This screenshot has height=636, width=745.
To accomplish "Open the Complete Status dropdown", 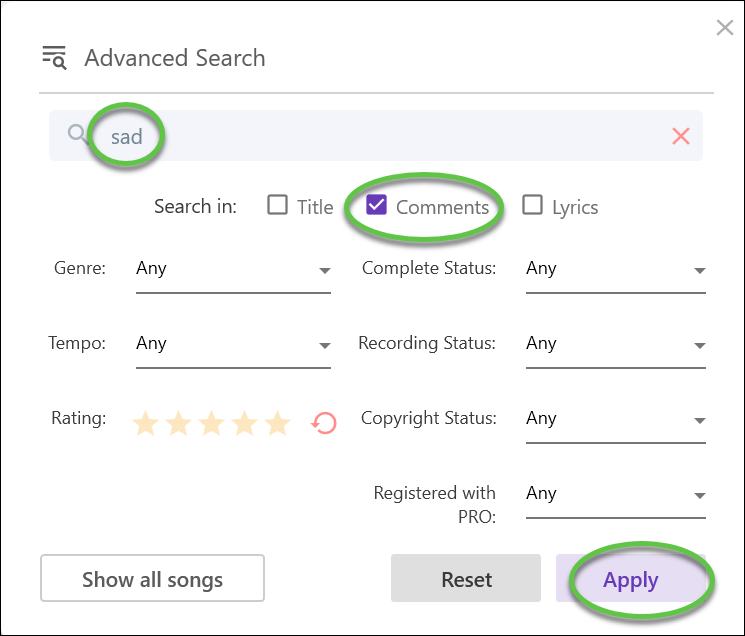I will tap(616, 270).
